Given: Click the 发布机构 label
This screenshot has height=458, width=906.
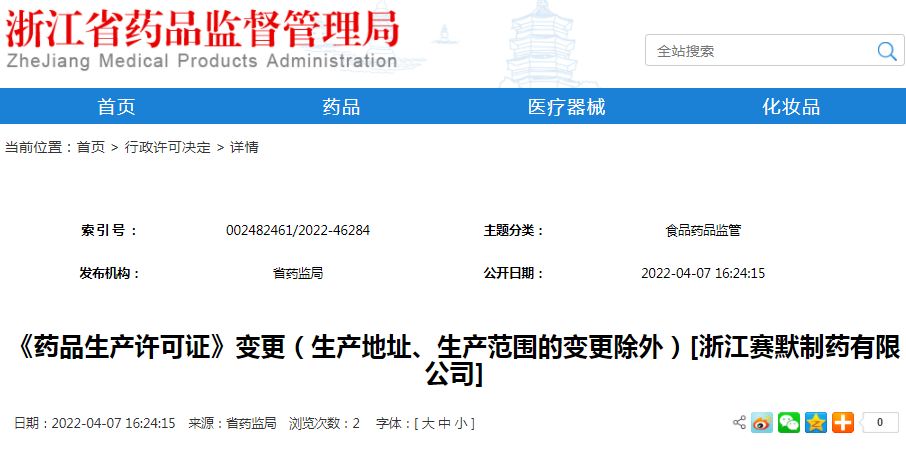Looking at the screenshot, I should (x=110, y=273).
